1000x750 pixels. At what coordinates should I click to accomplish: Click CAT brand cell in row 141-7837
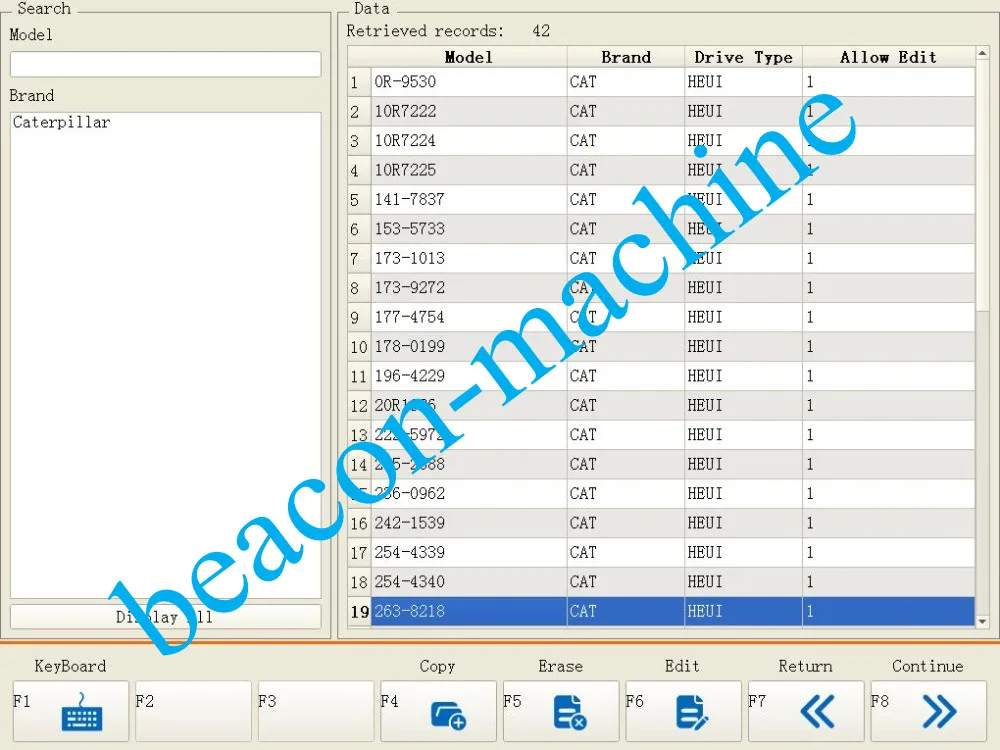coord(626,200)
